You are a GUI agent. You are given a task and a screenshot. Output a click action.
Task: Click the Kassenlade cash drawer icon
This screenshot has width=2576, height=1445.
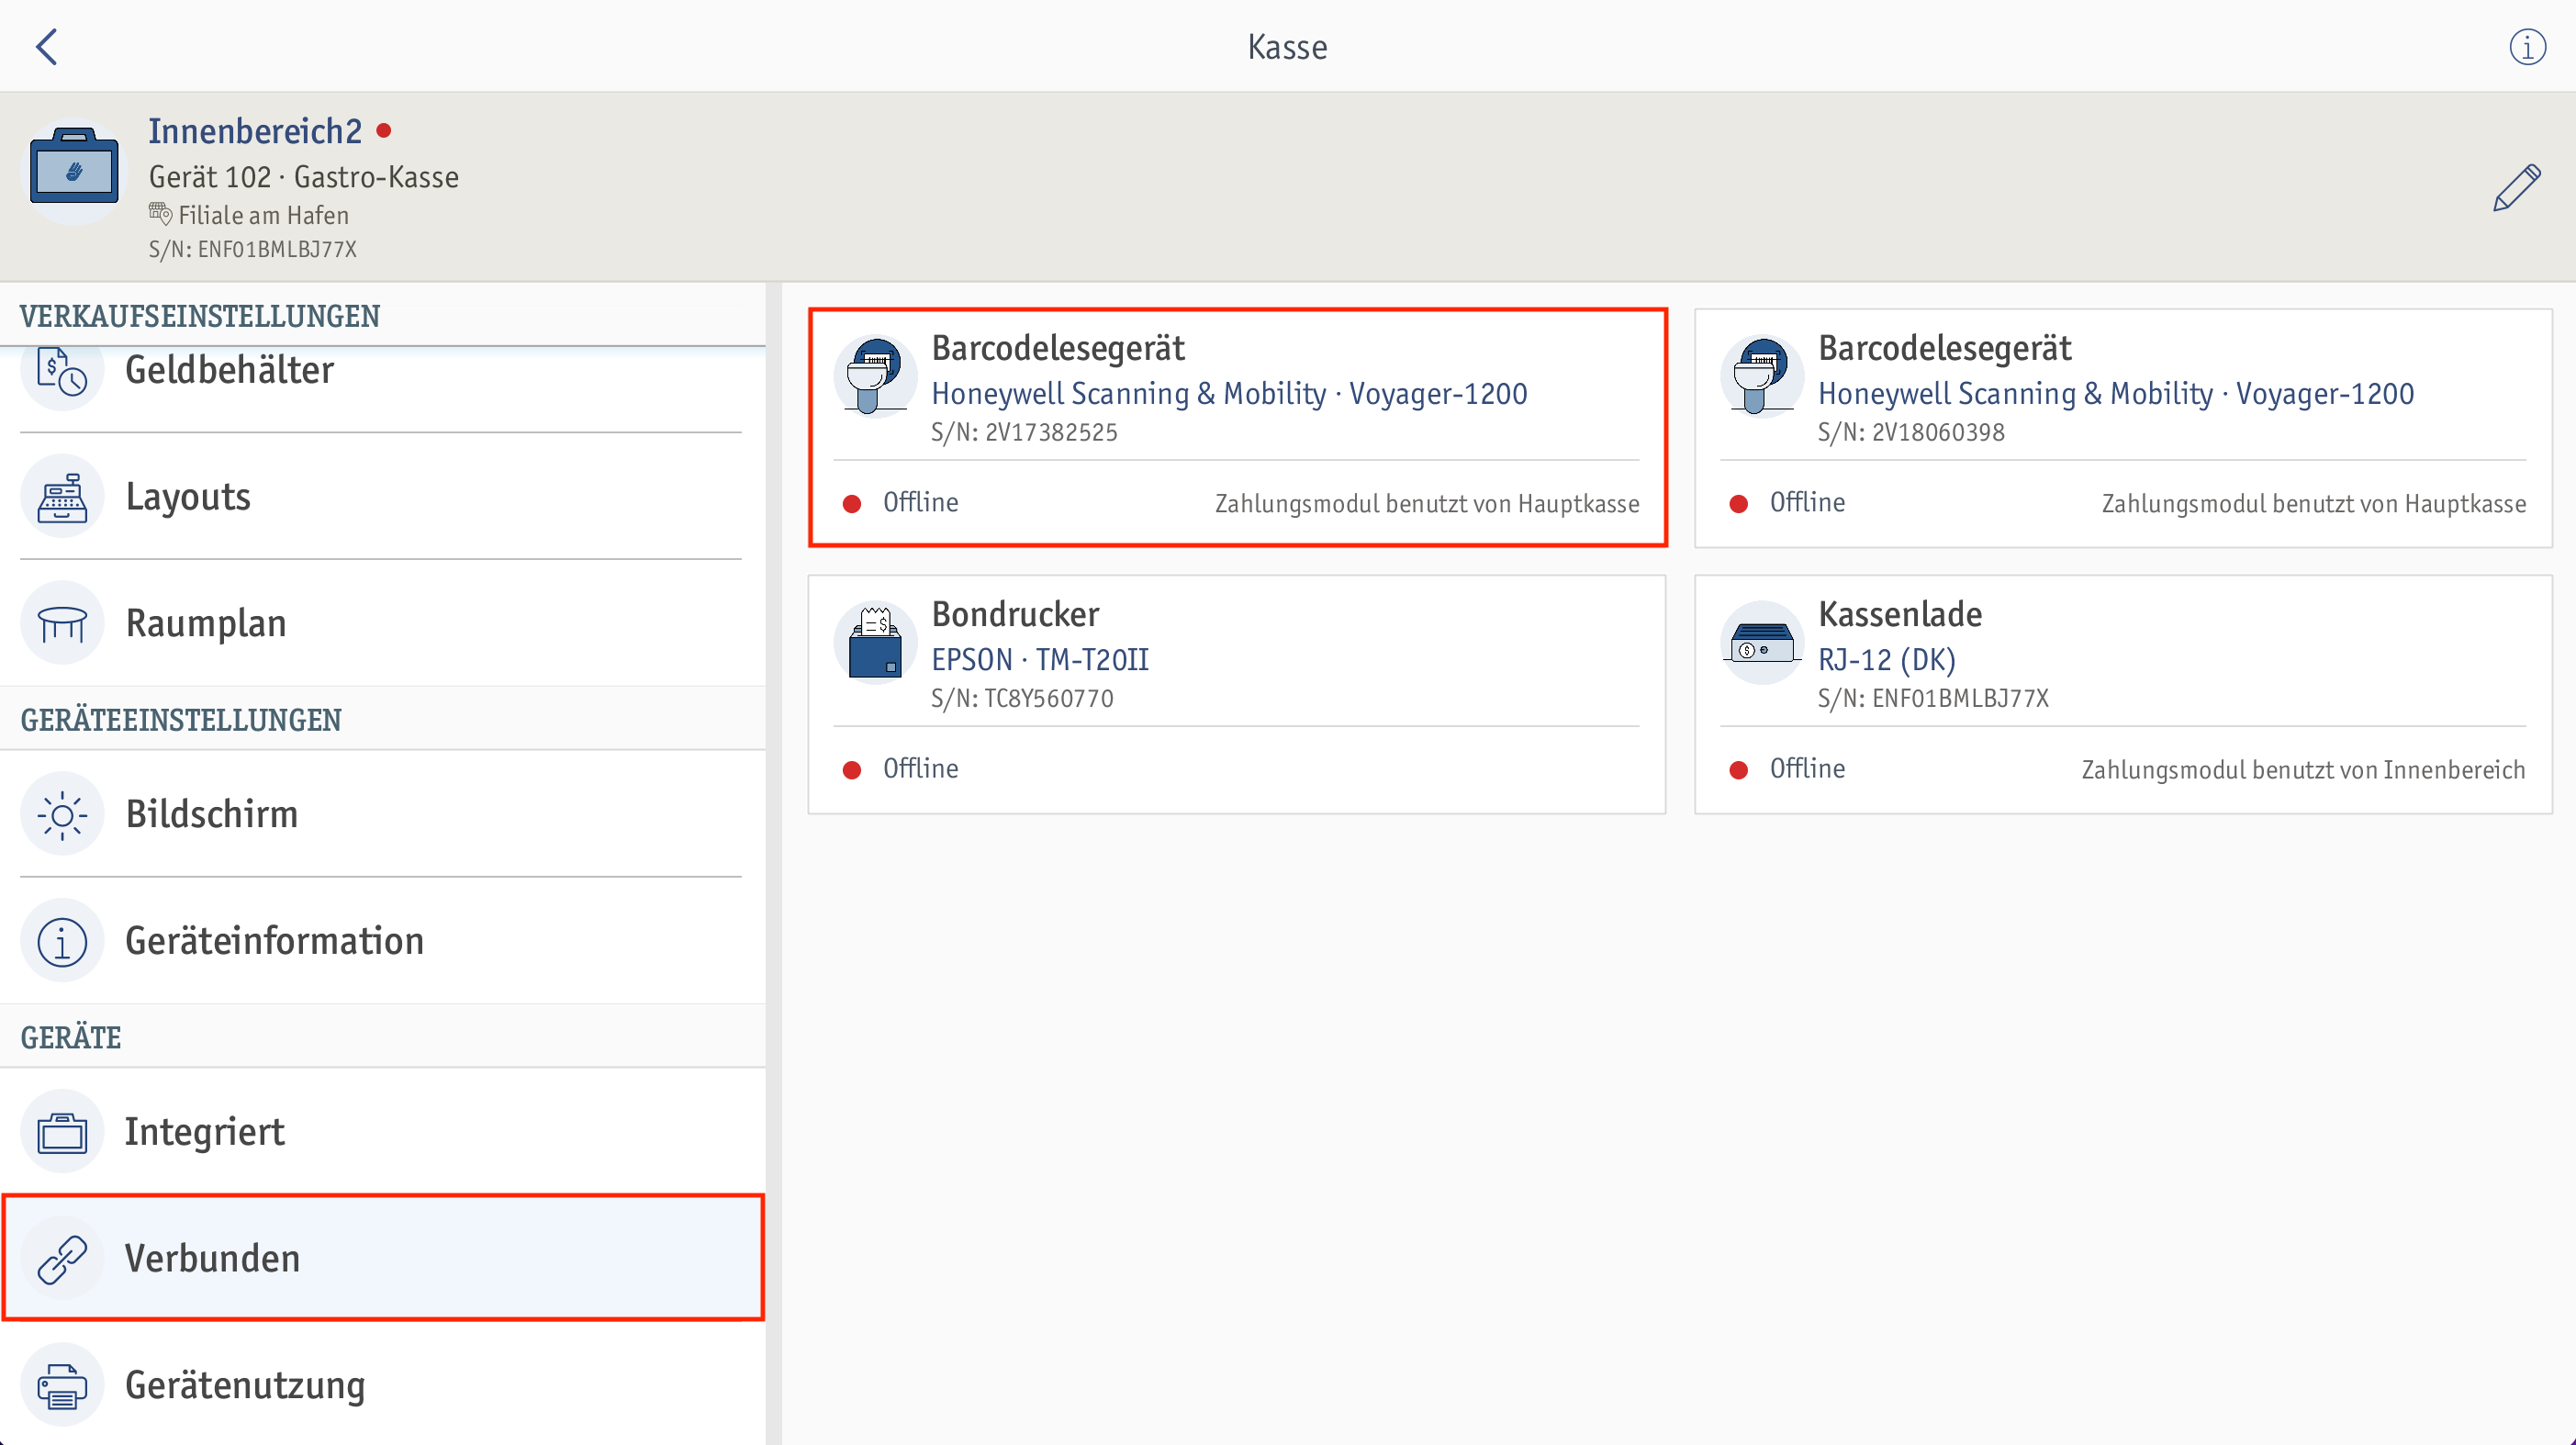click(1762, 642)
